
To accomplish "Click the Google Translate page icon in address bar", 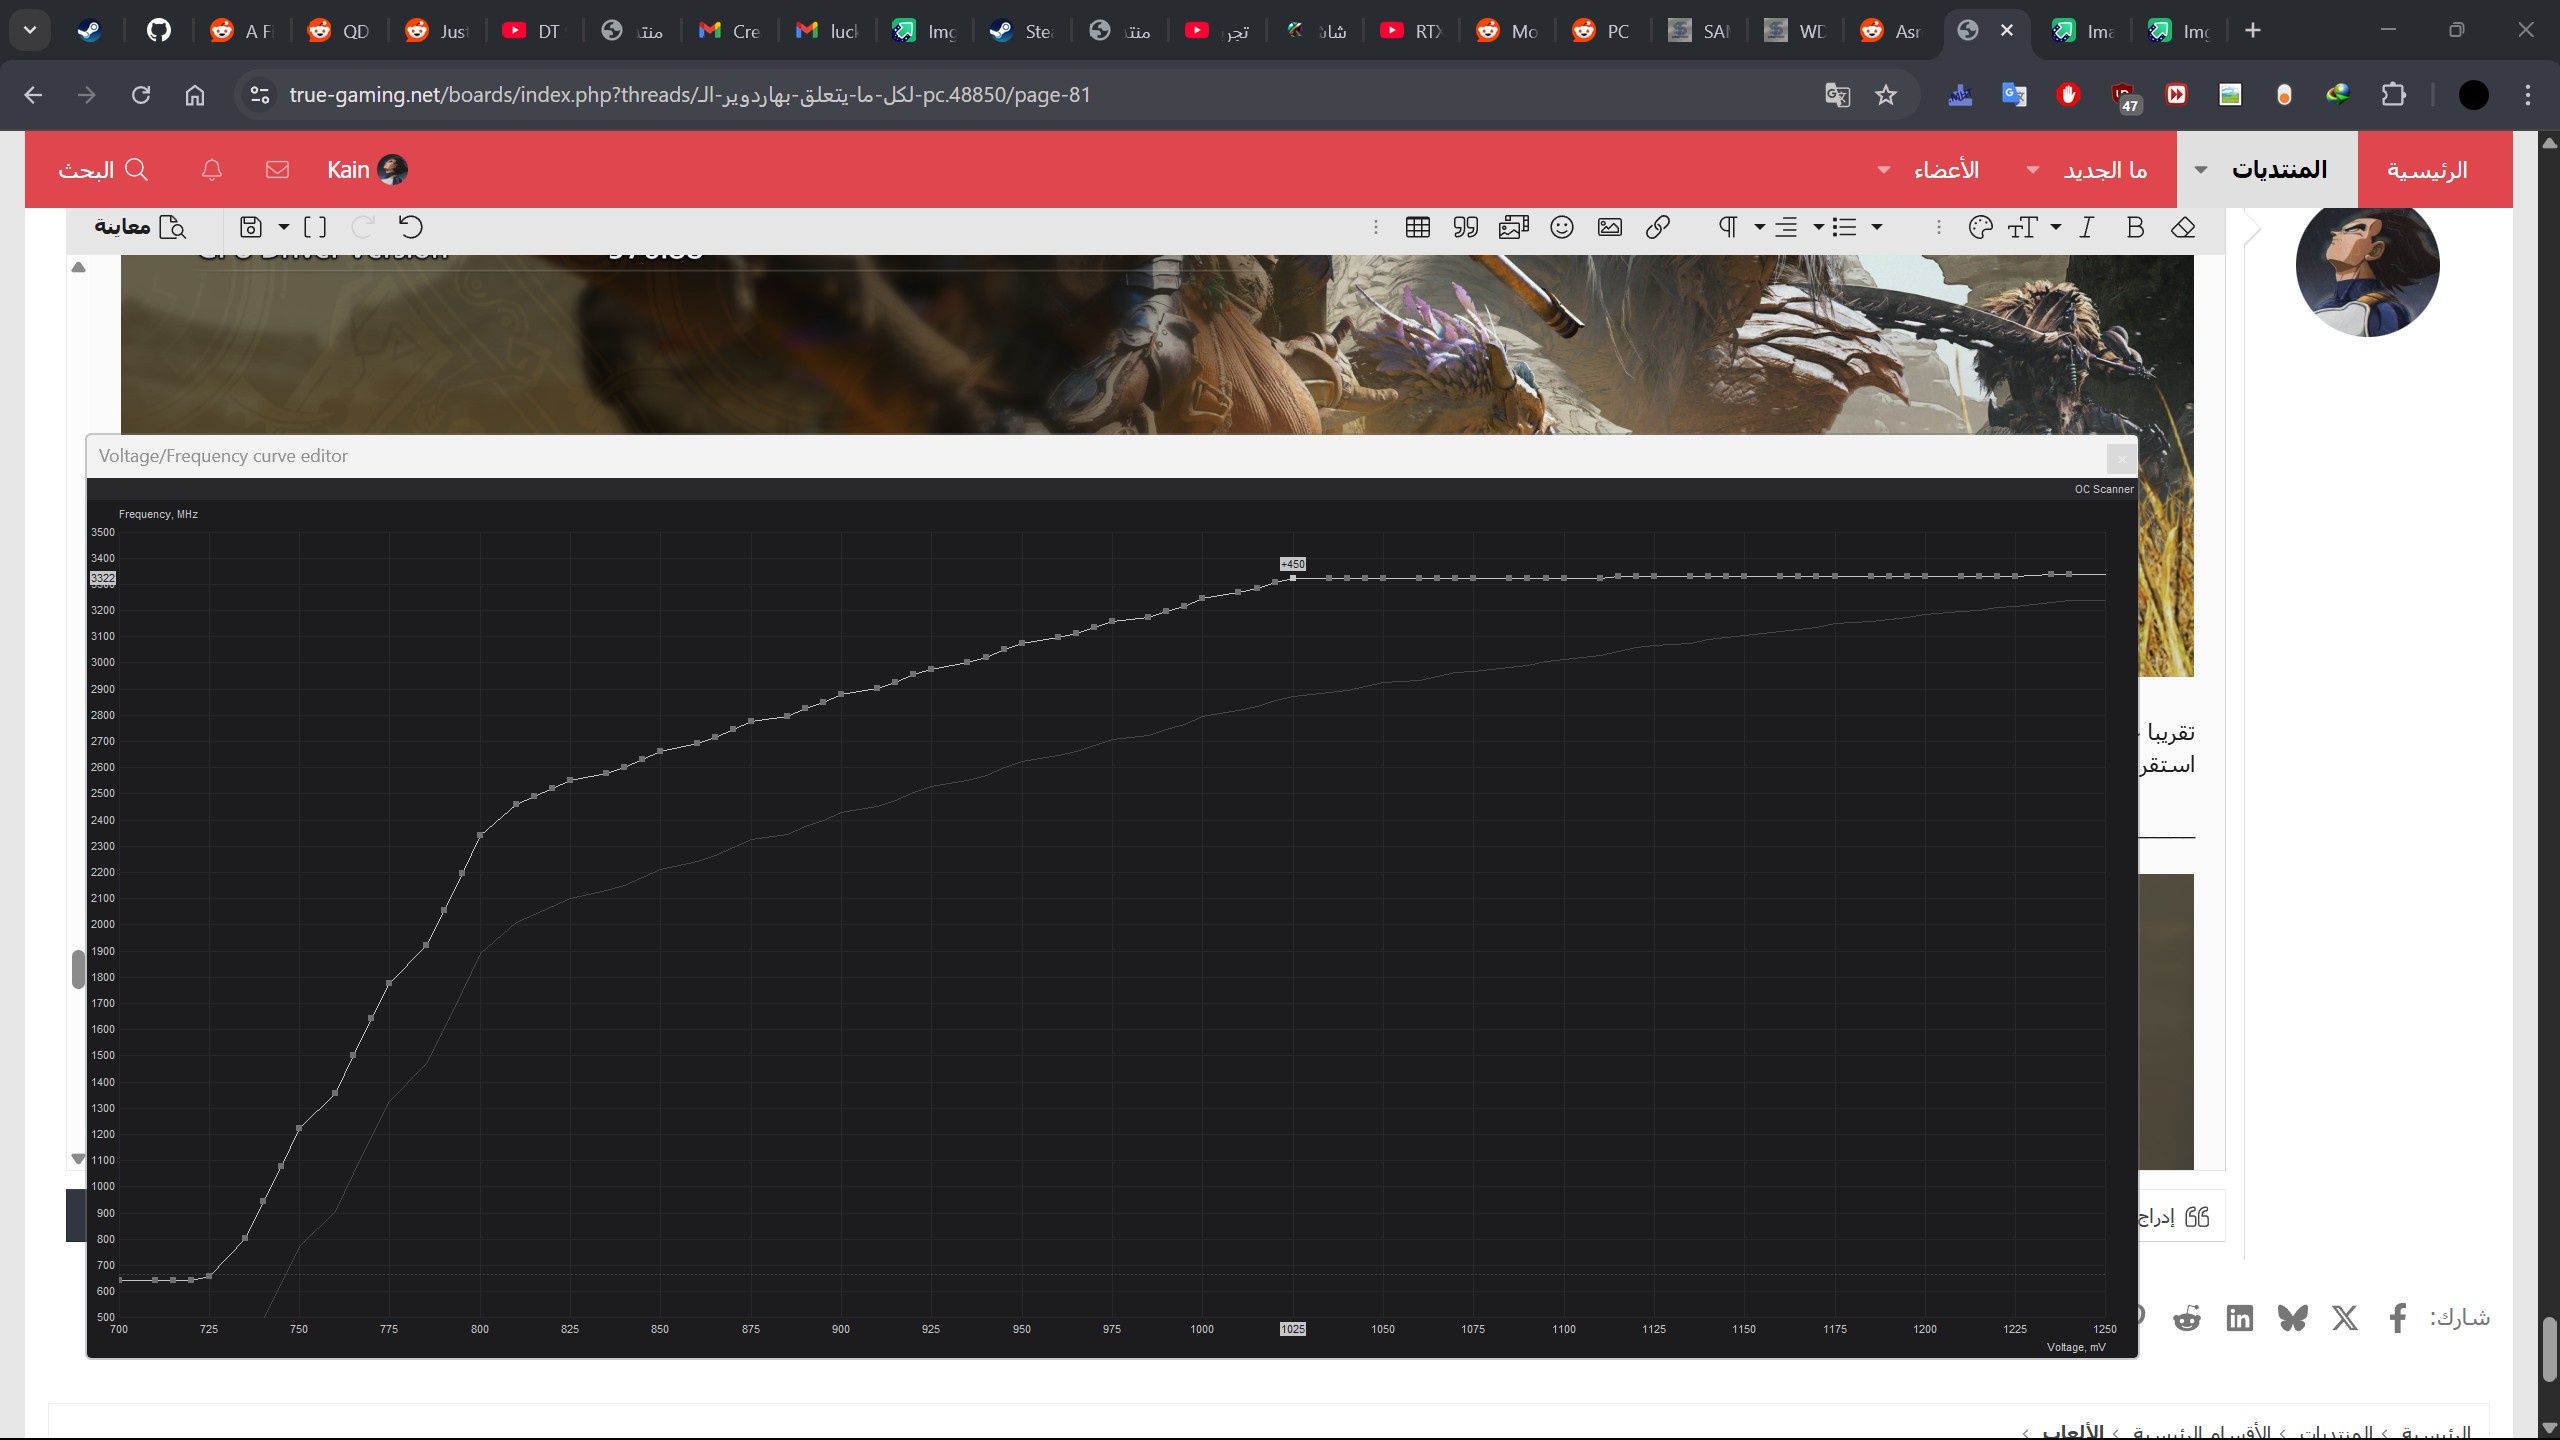I will pos(1837,95).
